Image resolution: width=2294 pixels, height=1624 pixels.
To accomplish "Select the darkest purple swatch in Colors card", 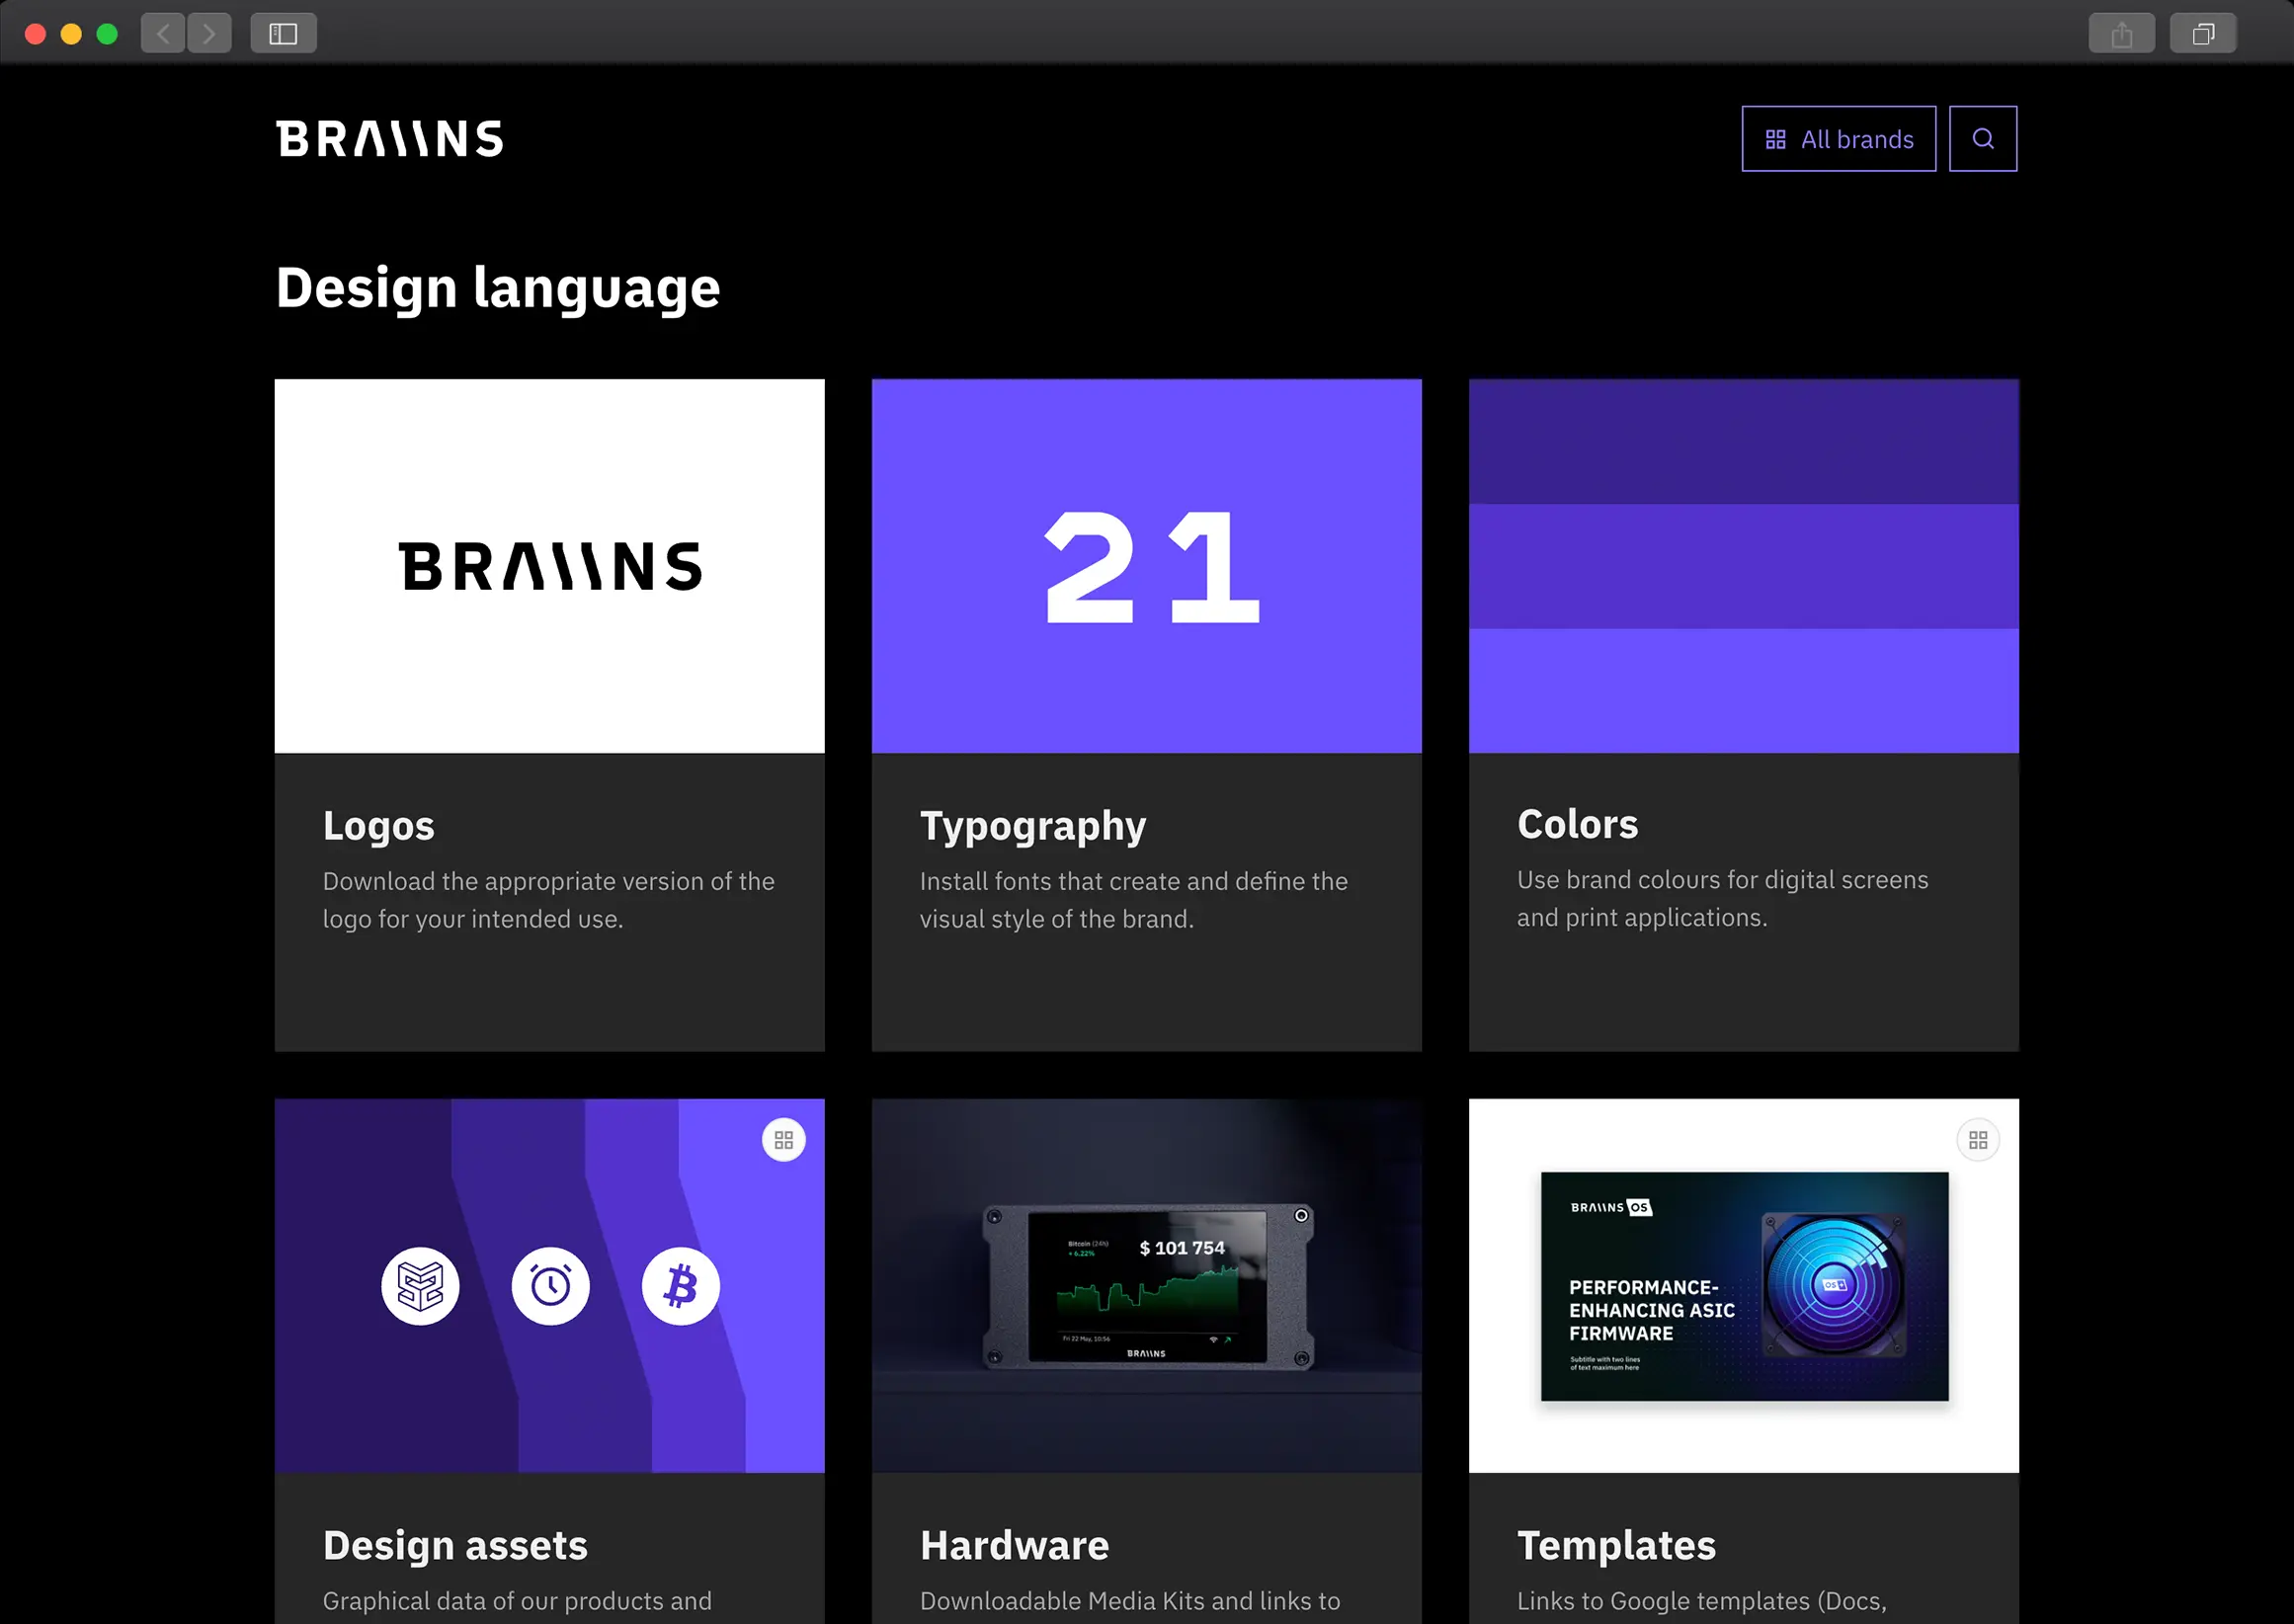I will 1744,441.
